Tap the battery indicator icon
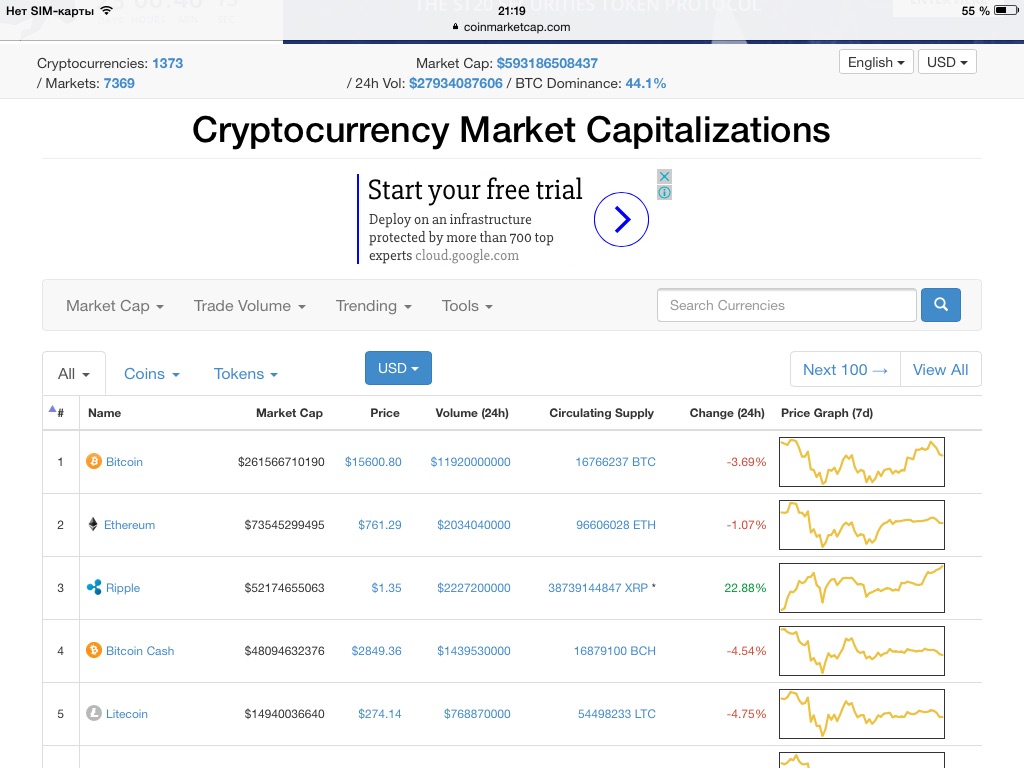Image resolution: width=1024 pixels, height=768 pixels. [1006, 10]
